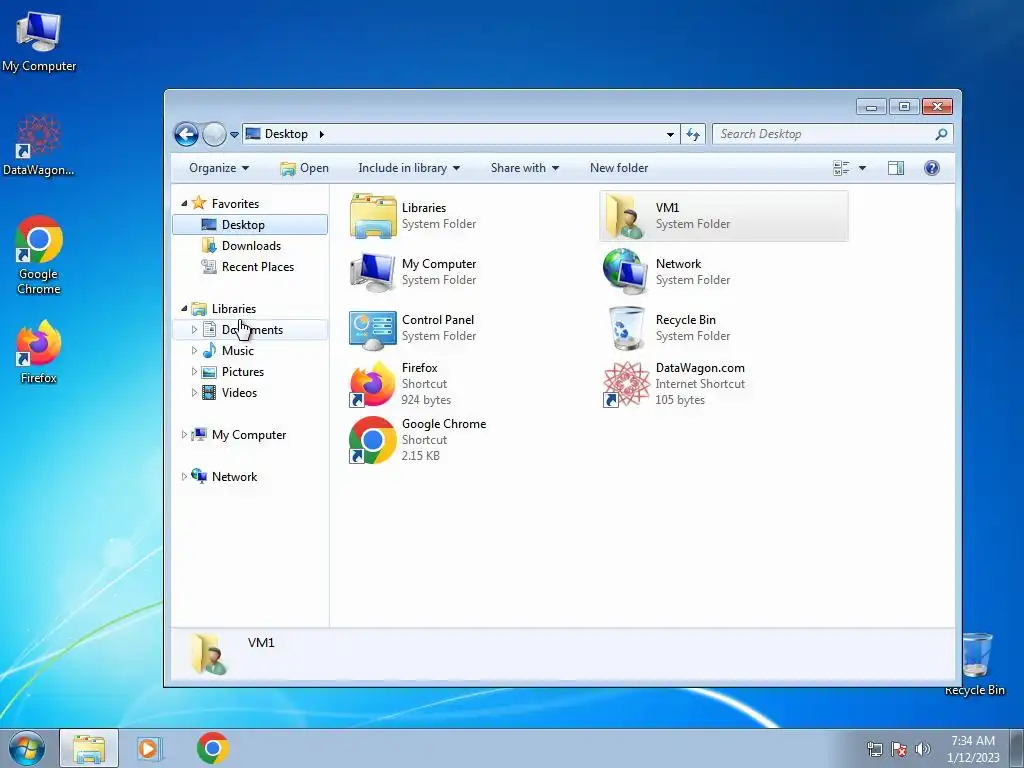The height and width of the screenshot is (768, 1024).
Task: Expand My Computer in navigation pane
Action: [x=184, y=434]
